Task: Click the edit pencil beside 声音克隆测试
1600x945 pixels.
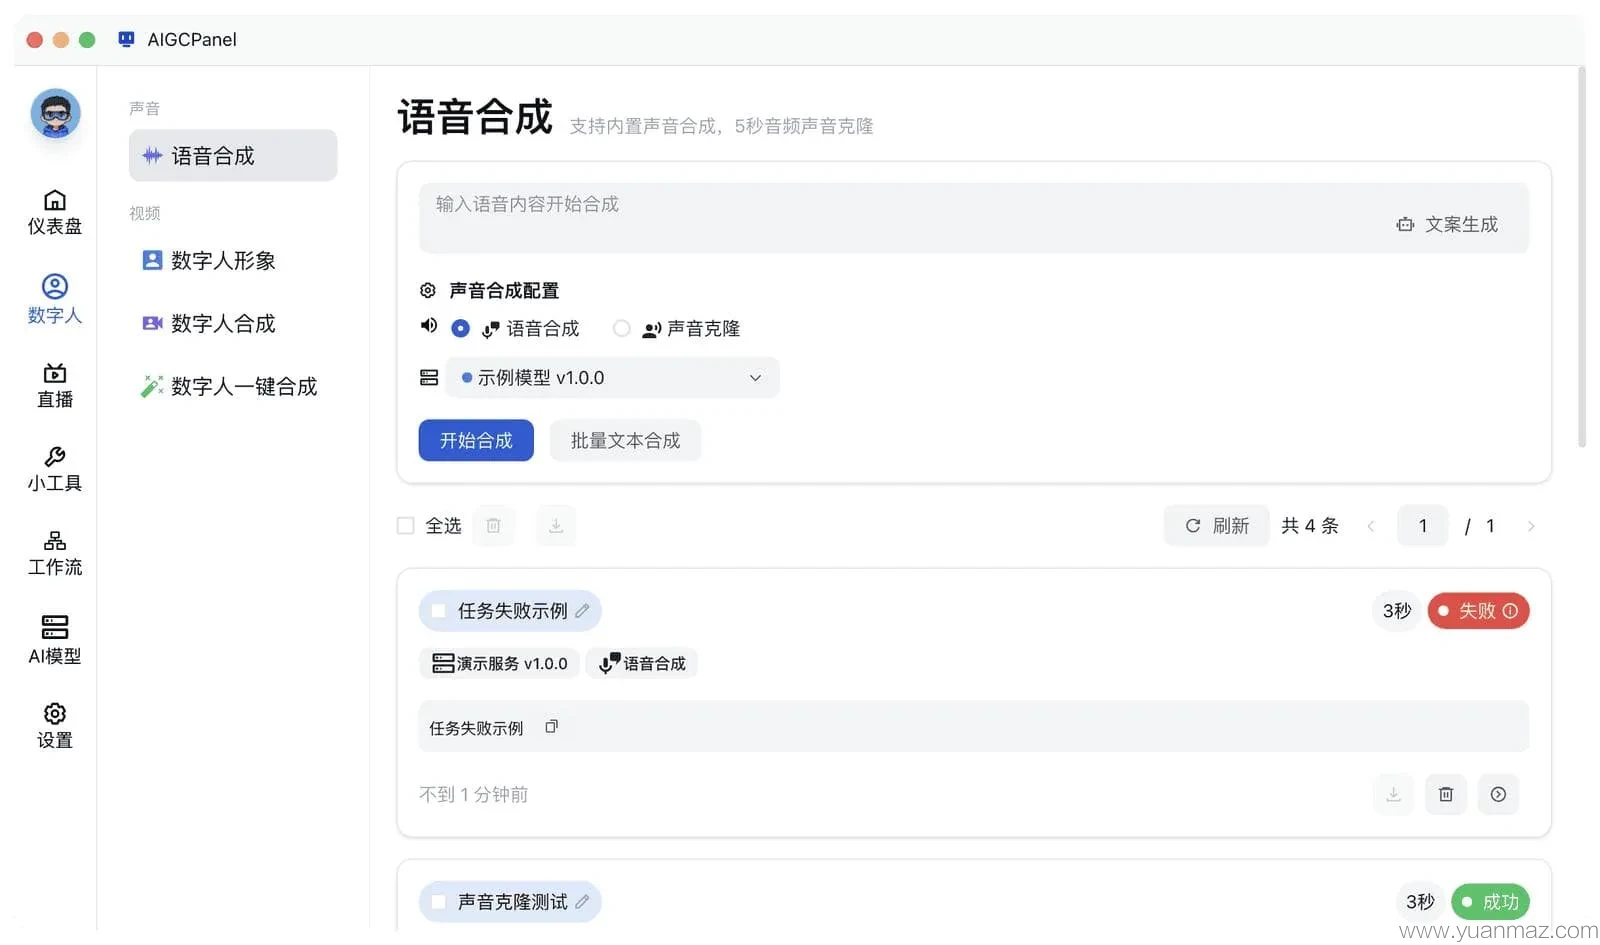Action: point(582,901)
